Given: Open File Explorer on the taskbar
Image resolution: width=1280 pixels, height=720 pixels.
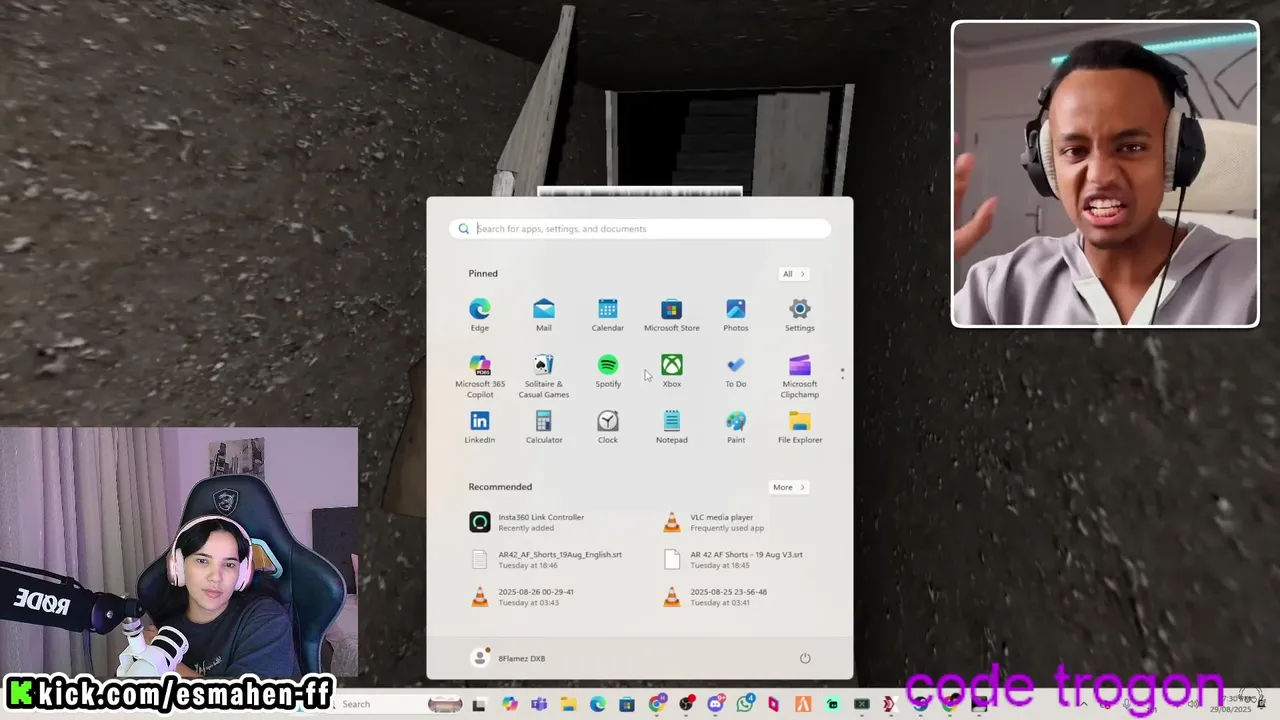Looking at the screenshot, I should click(568, 704).
